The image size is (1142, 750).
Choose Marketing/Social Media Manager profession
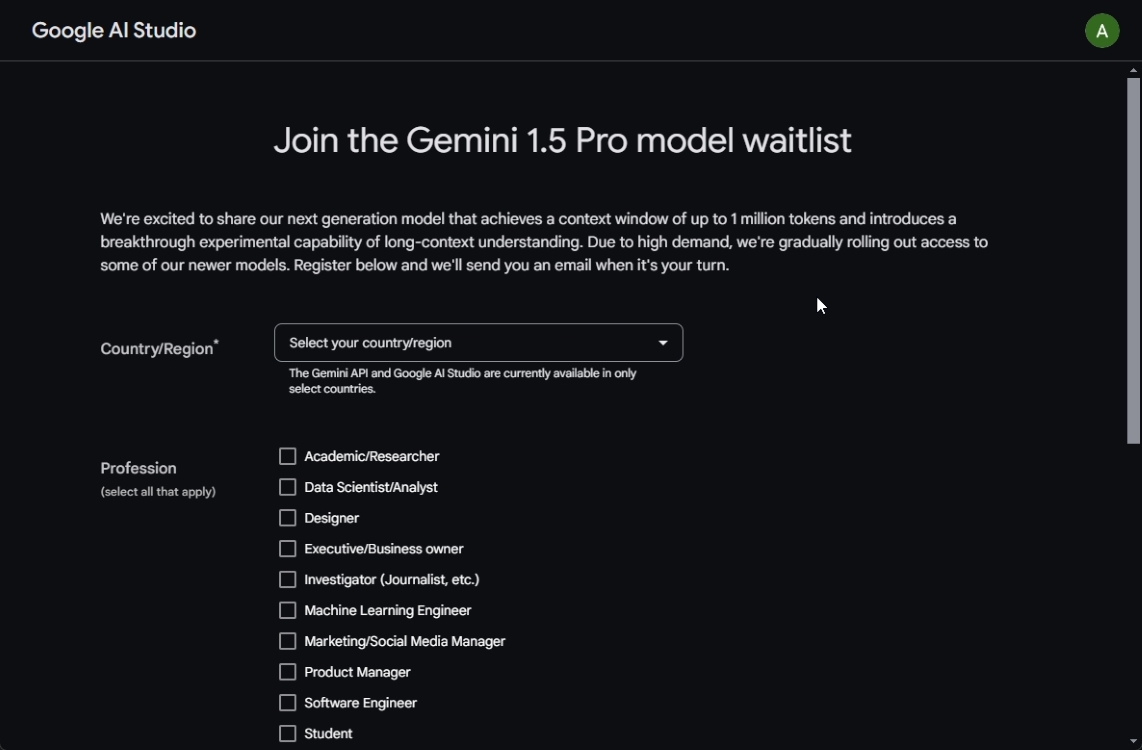coord(287,641)
